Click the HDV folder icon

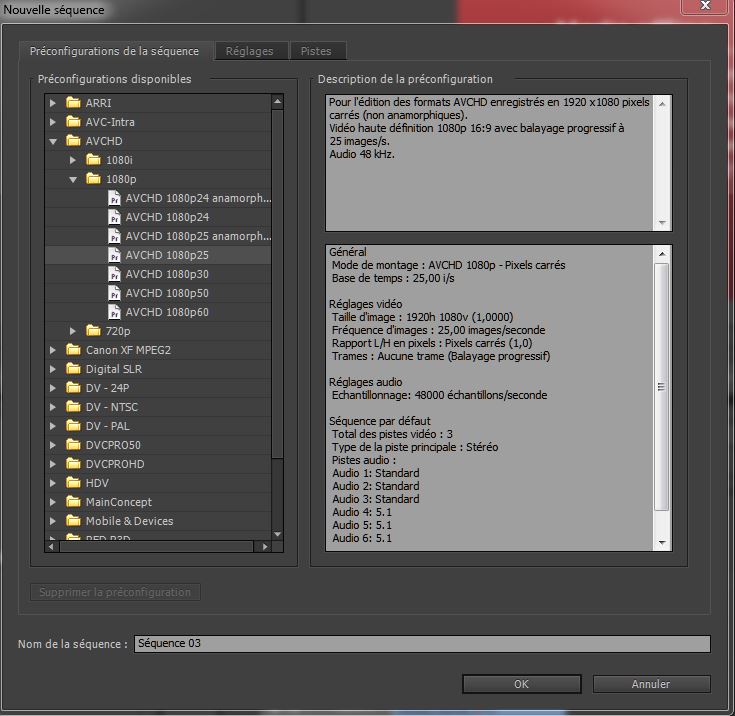pyautogui.click(x=73, y=482)
